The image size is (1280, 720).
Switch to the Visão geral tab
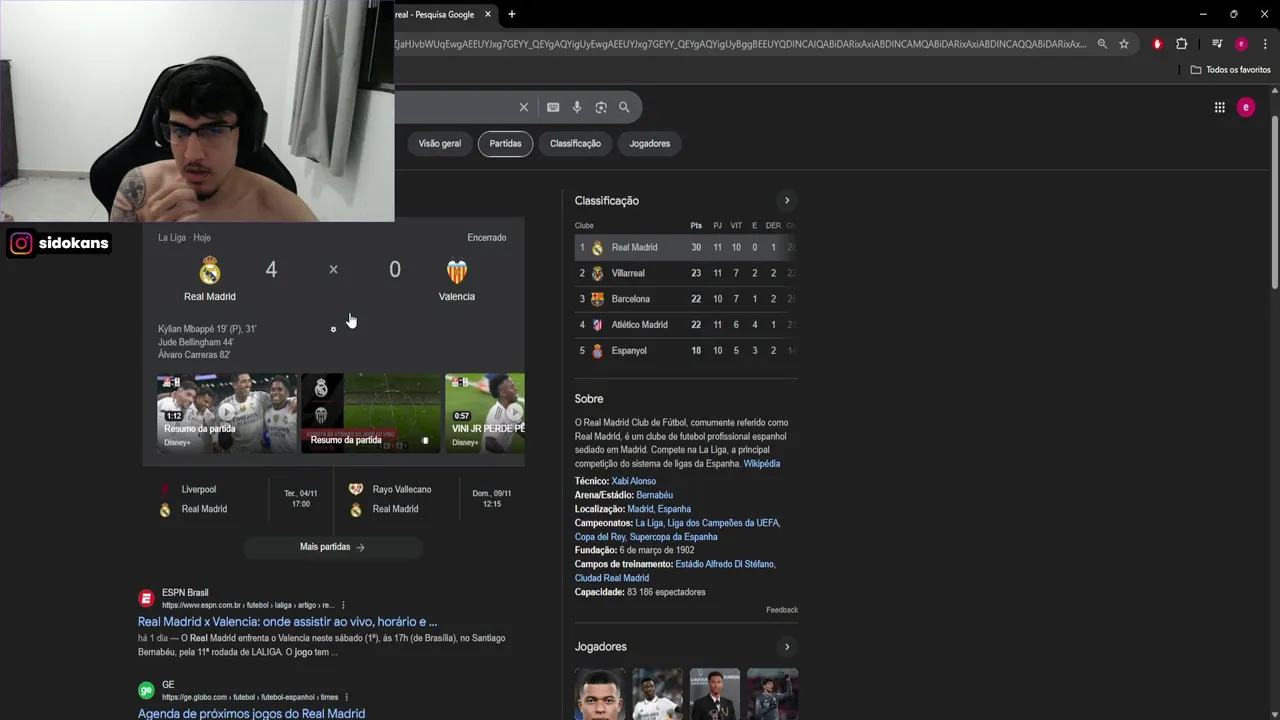coord(440,143)
